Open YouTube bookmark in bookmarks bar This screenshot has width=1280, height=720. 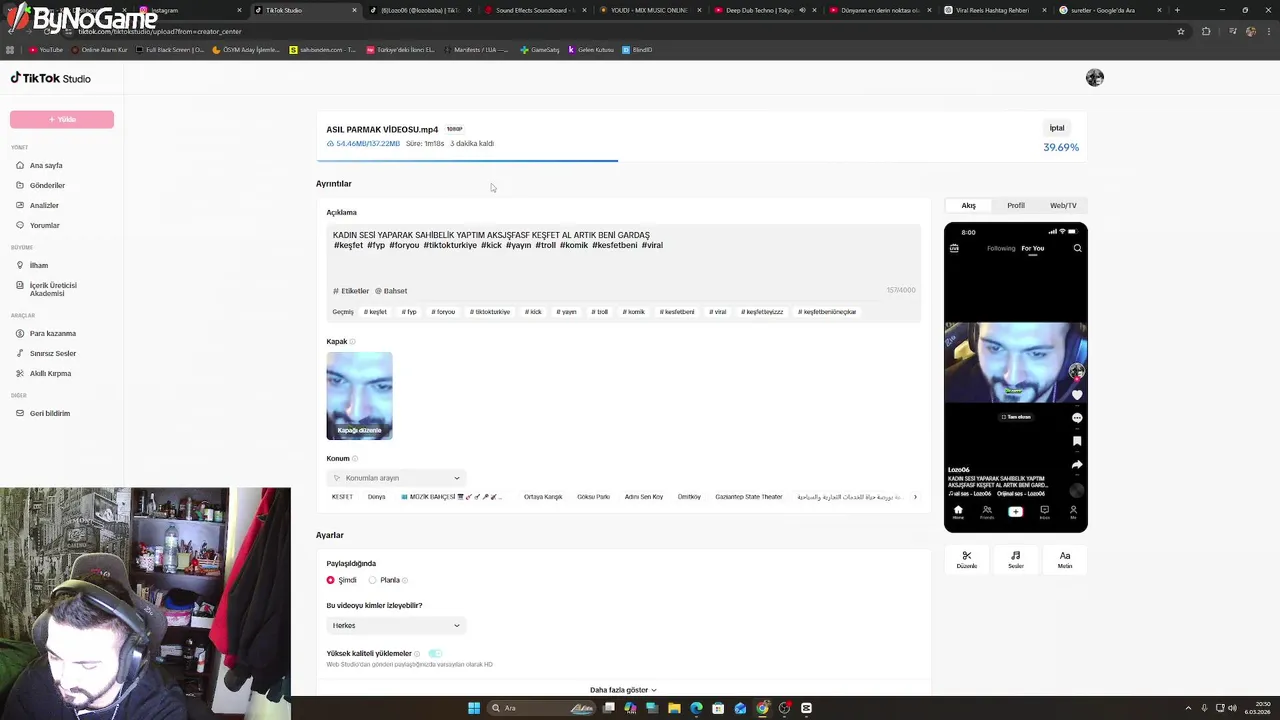tap(46, 49)
